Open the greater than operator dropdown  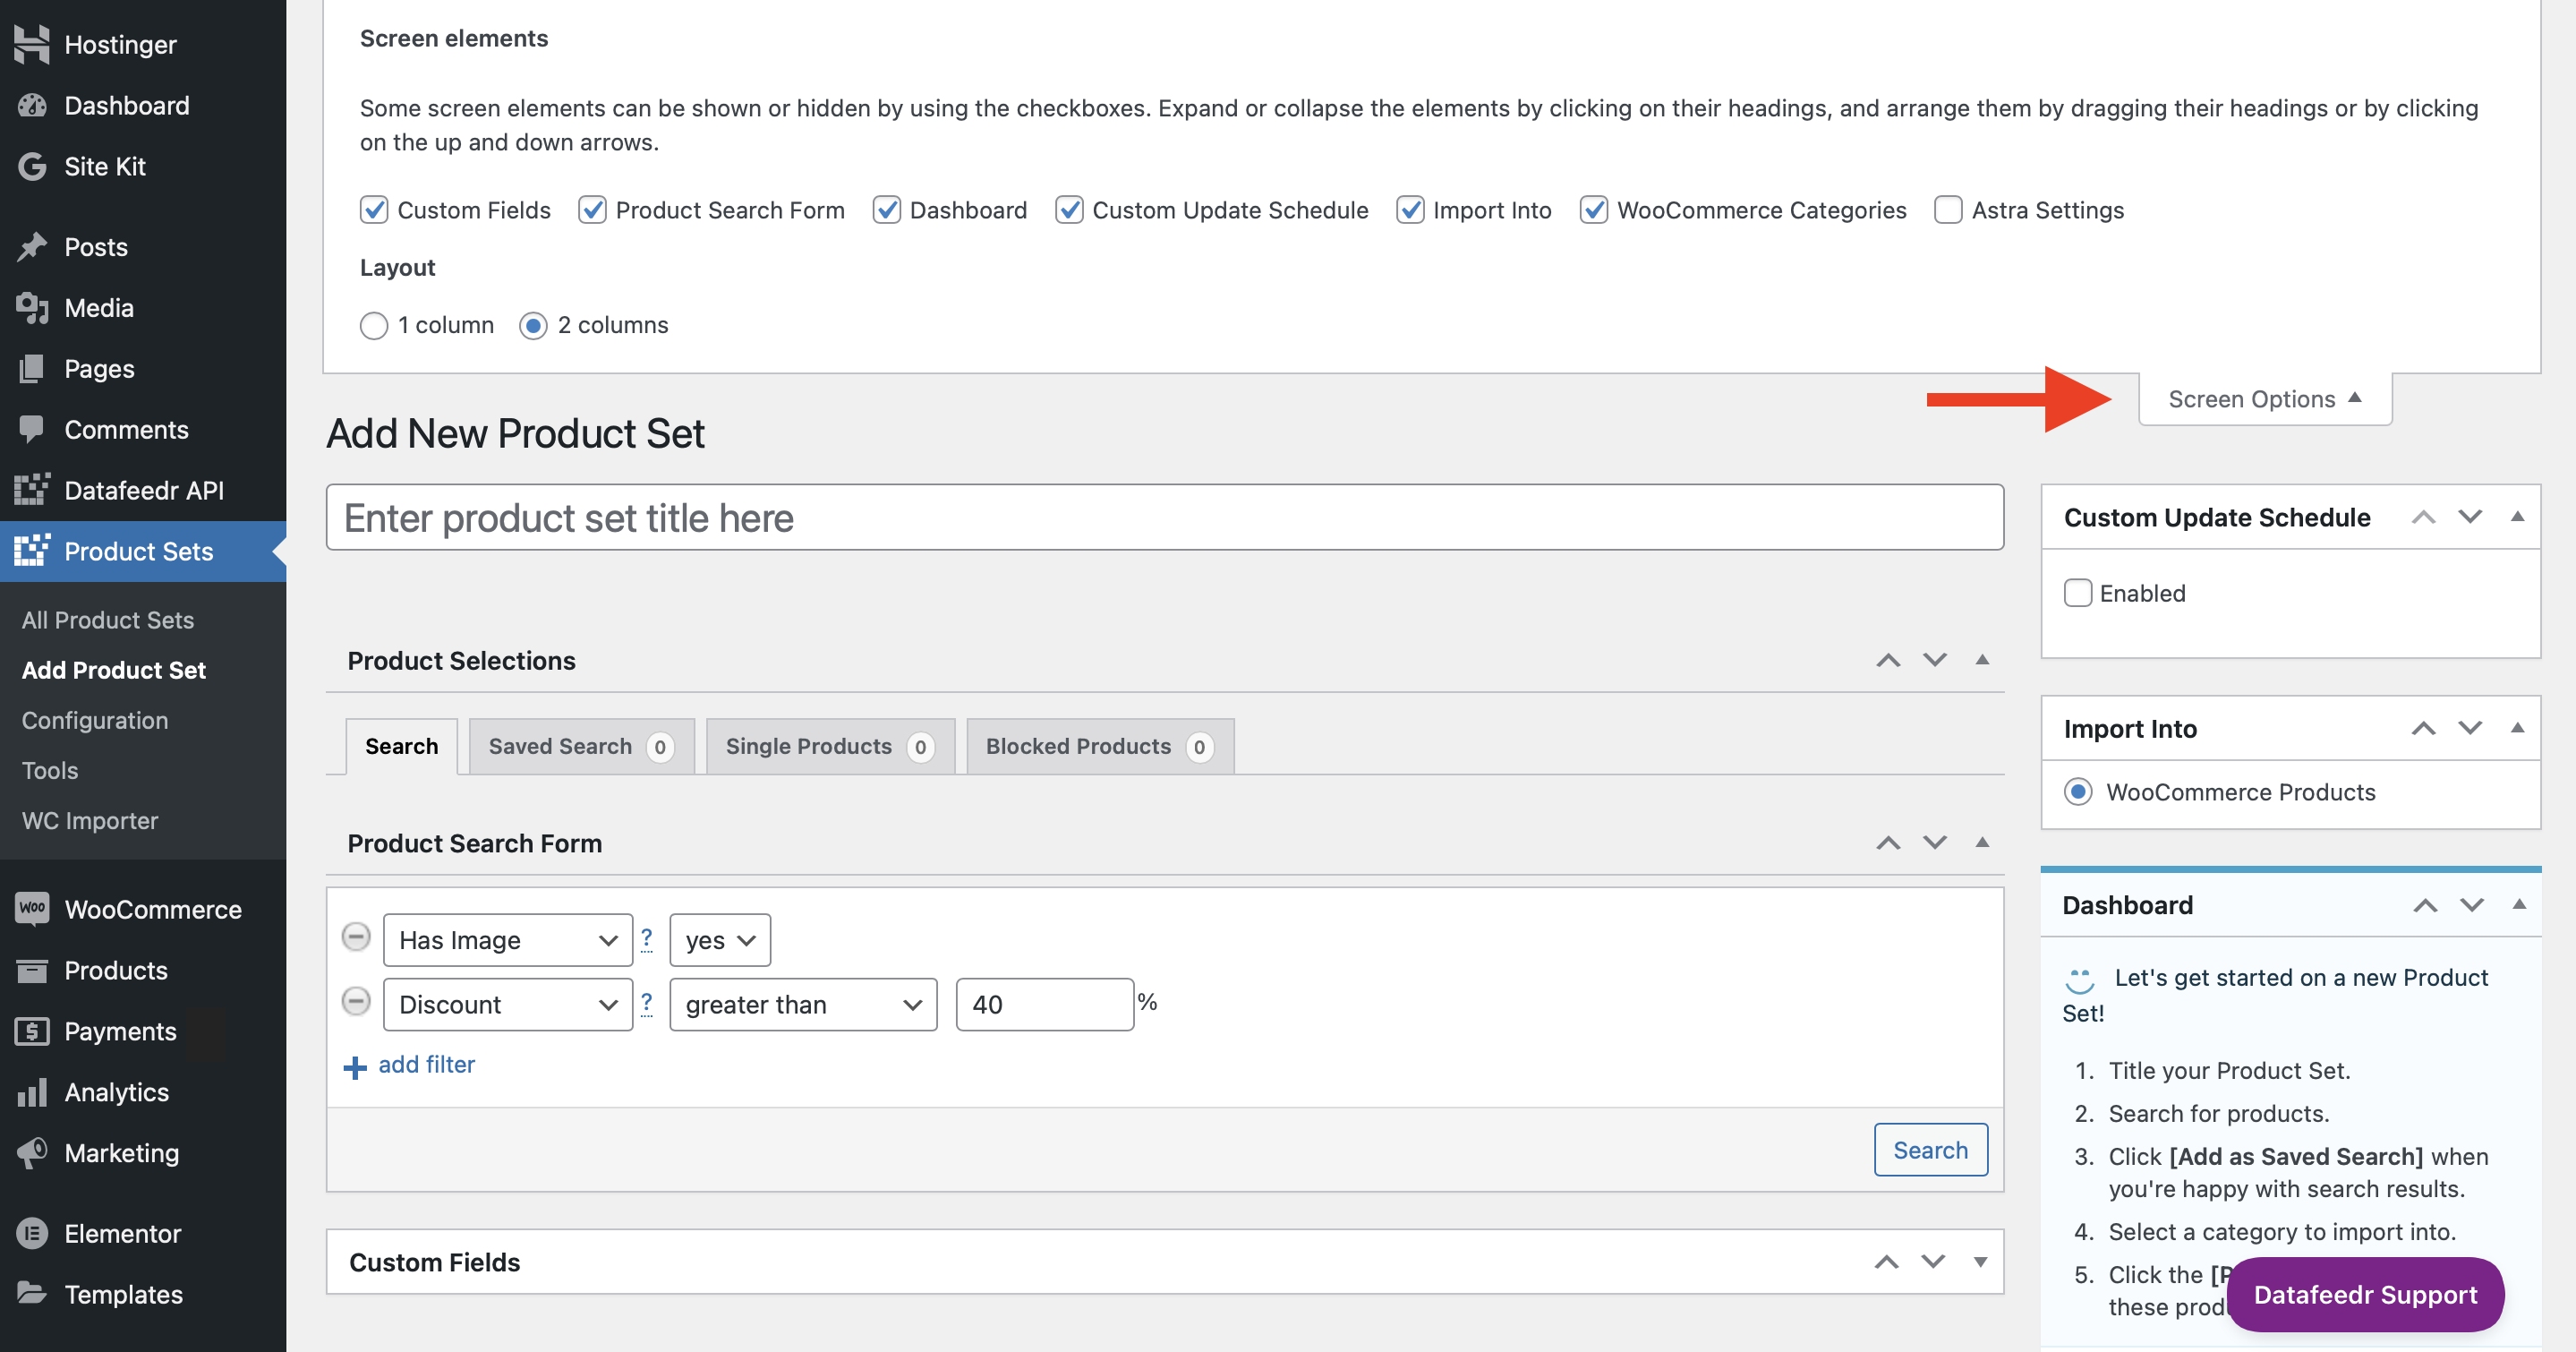point(802,1004)
